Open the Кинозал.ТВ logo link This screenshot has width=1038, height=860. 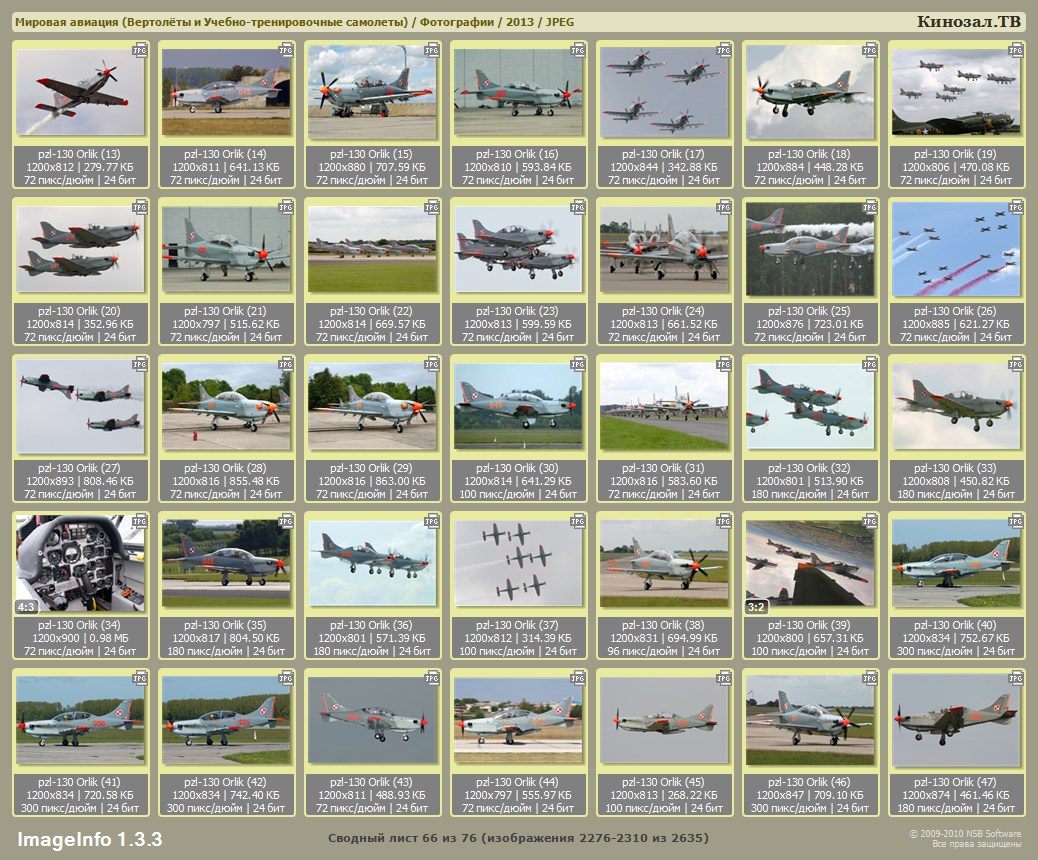[968, 22]
